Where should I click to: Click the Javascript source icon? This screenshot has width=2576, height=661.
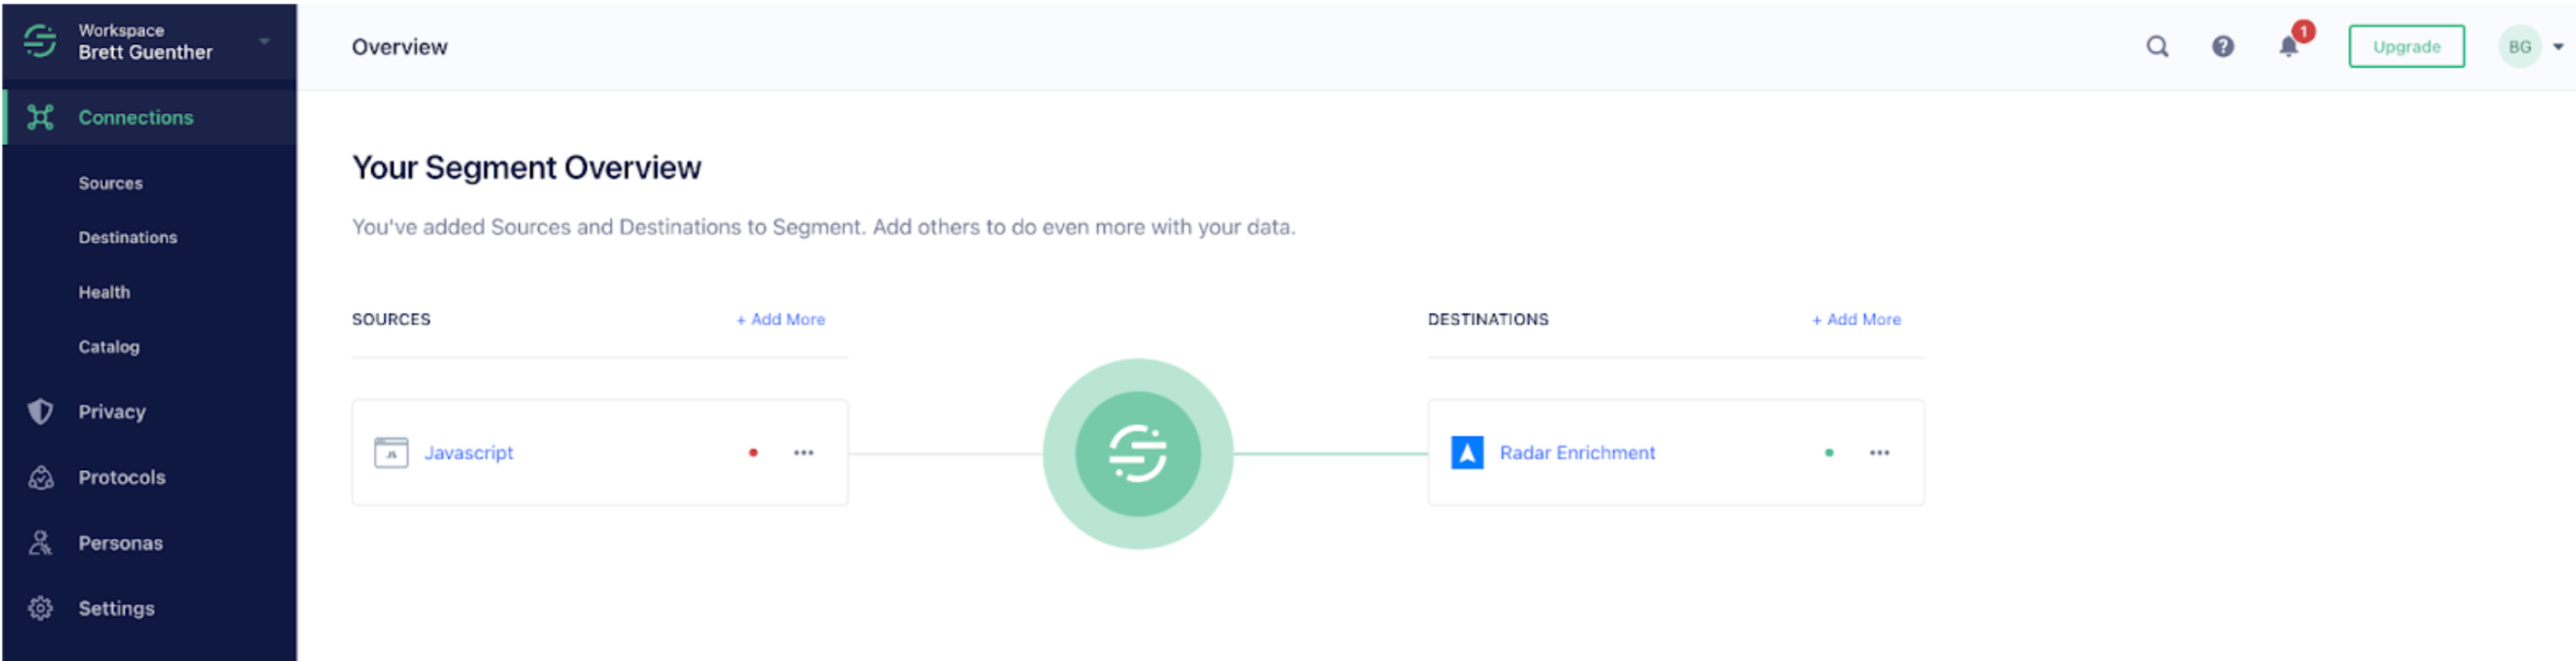click(x=391, y=453)
